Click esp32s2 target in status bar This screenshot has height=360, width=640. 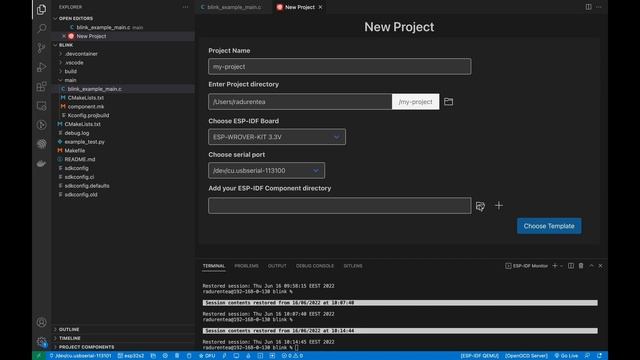131,356
